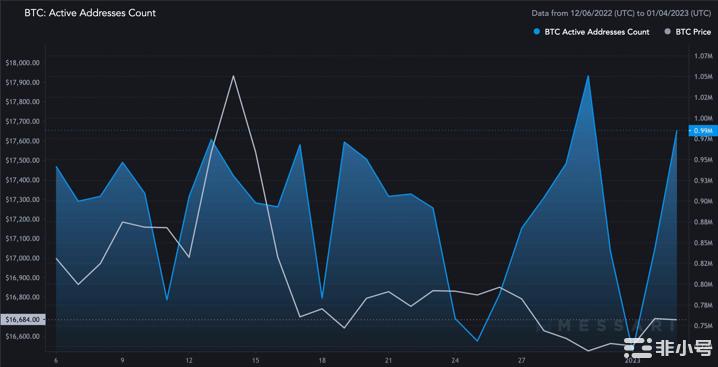The width and height of the screenshot is (718, 367).
Task: Click the $17,700.00 left axis label
Action: click(x=22, y=121)
